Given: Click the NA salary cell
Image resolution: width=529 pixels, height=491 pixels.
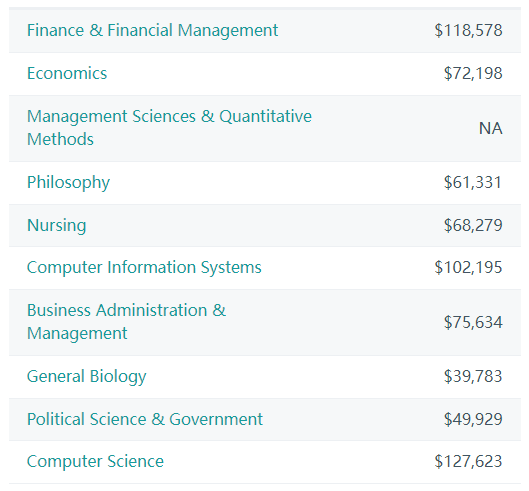Looking at the screenshot, I should click(491, 128).
